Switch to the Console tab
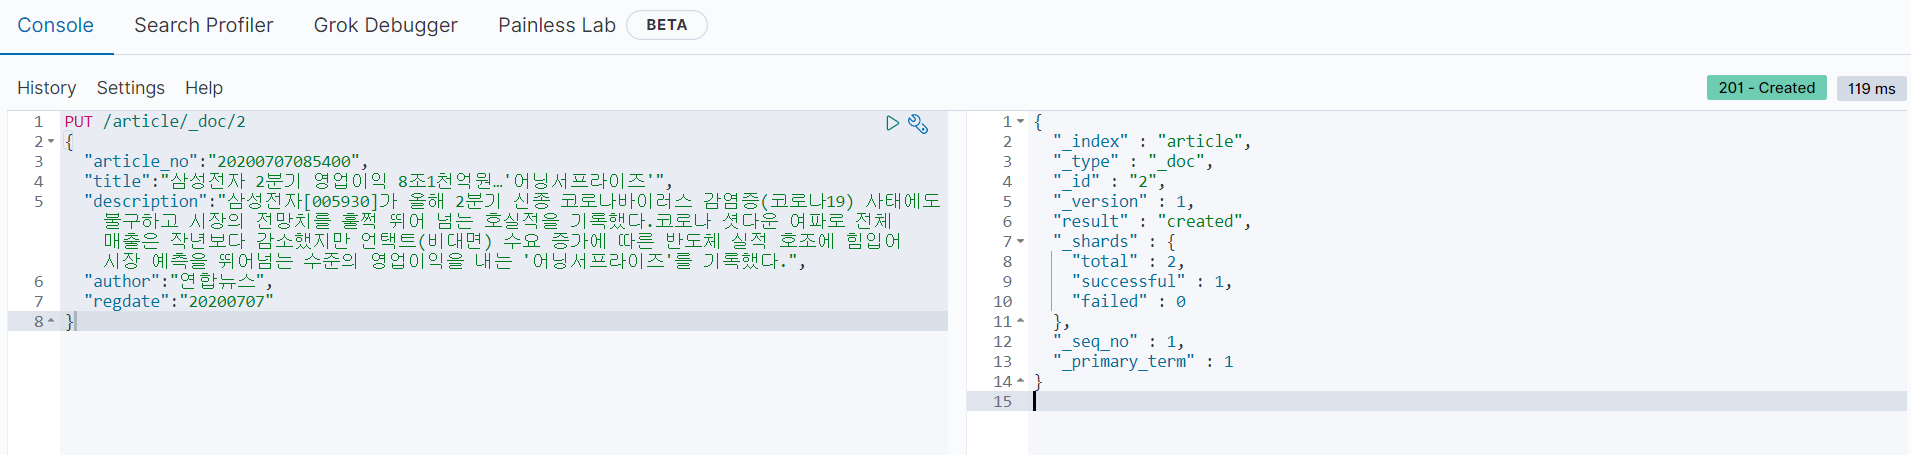Image resolution: width=1911 pixels, height=455 pixels. [56, 25]
